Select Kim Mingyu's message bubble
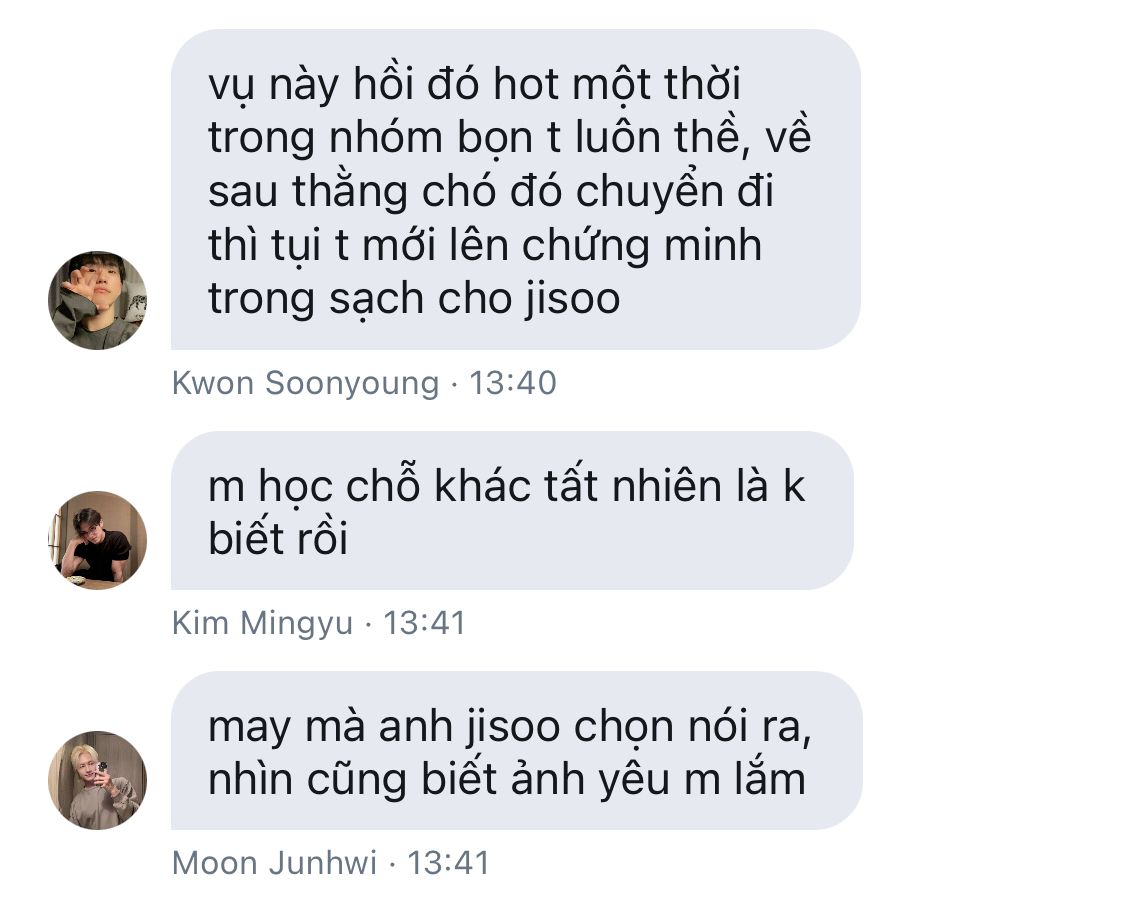This screenshot has width=1125, height=904. (512, 511)
